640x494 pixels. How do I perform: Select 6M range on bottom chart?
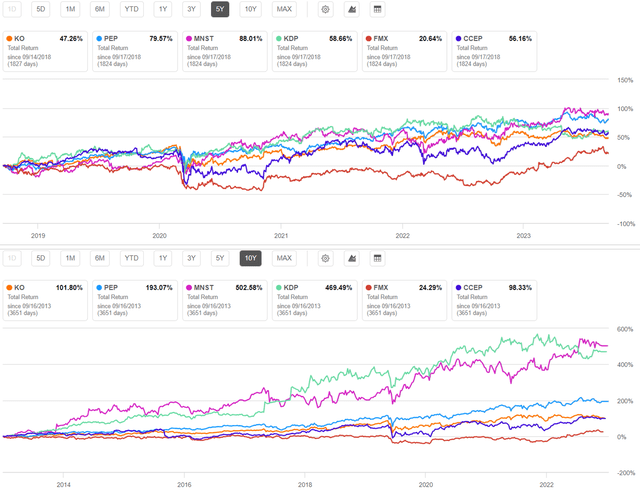tap(100, 258)
